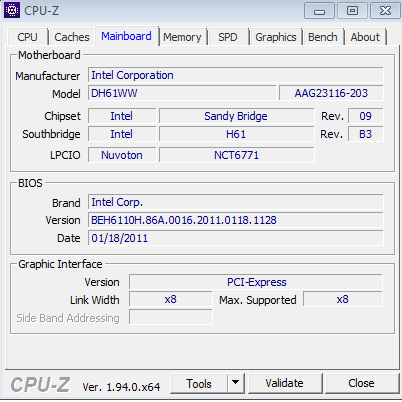Screen dimensions: 402x402
Task: Click the Tools button
Action: click(199, 383)
